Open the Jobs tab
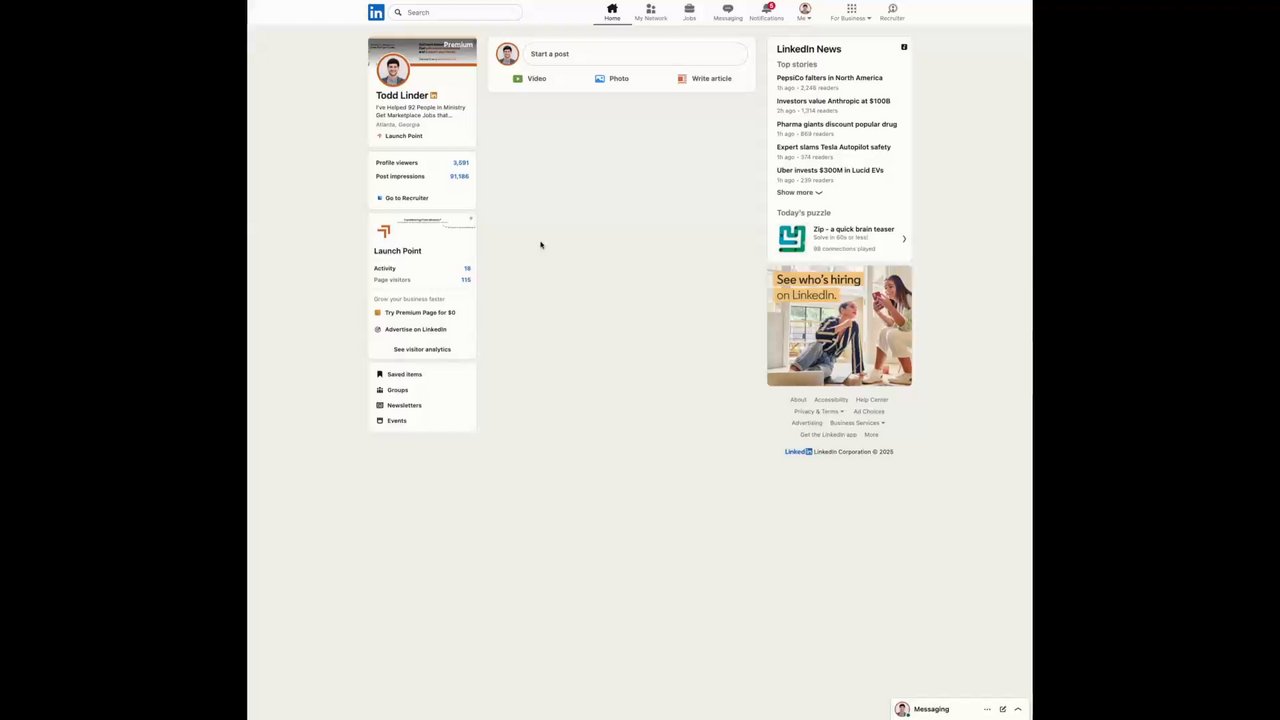The width and height of the screenshot is (1280, 720). click(689, 12)
